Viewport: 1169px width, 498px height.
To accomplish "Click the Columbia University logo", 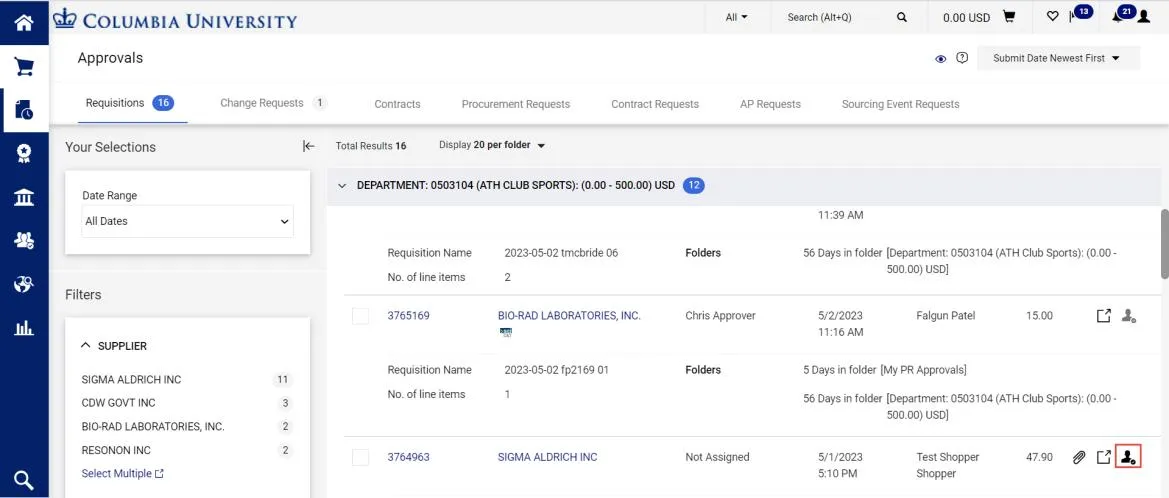I will click(175, 19).
